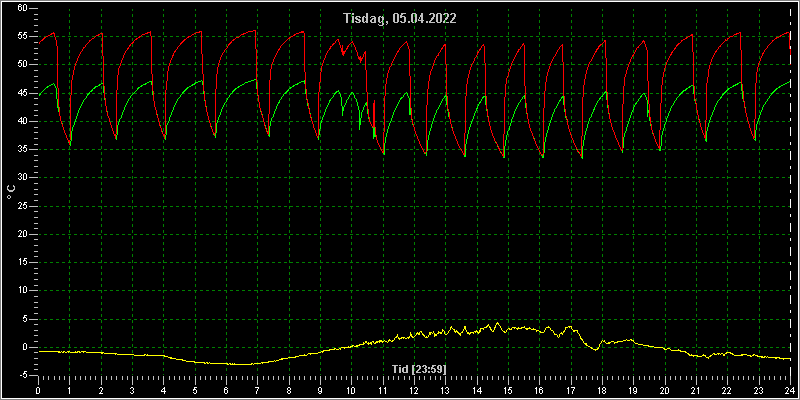Click hour 9 tick label

coord(320,390)
